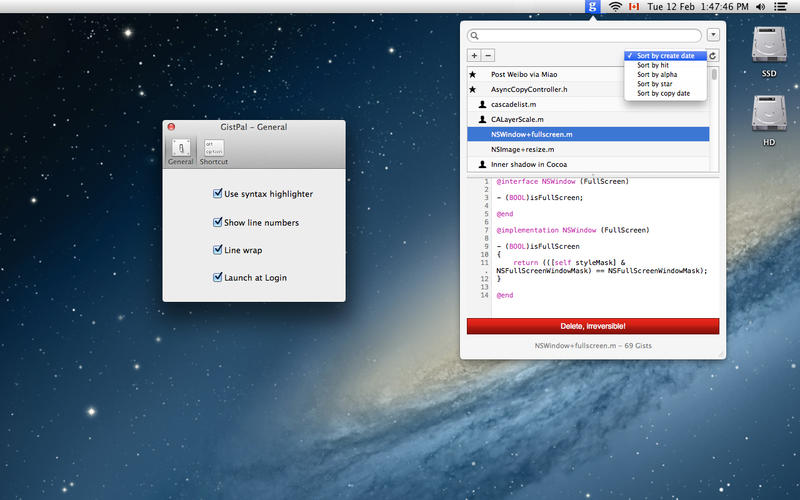
Task: Select Sort by copy date option
Action: click(x=663, y=93)
